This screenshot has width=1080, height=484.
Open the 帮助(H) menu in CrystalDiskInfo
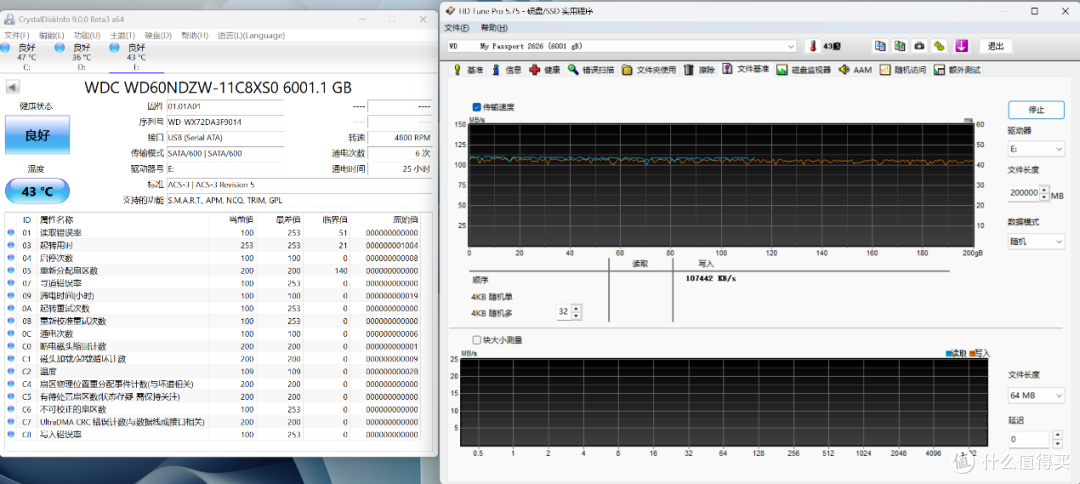coord(195,35)
